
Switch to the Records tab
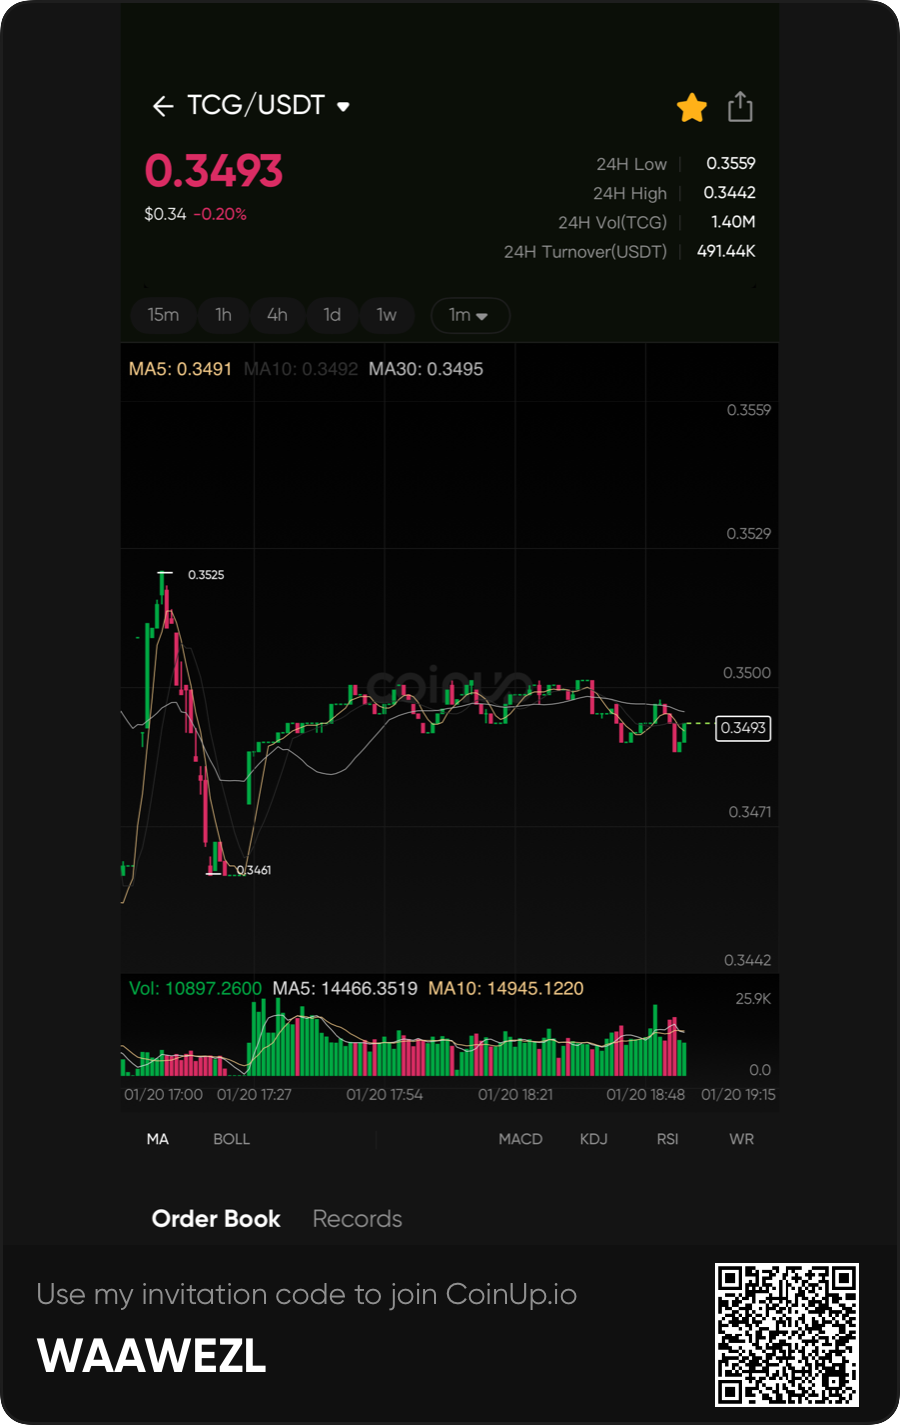click(357, 1219)
